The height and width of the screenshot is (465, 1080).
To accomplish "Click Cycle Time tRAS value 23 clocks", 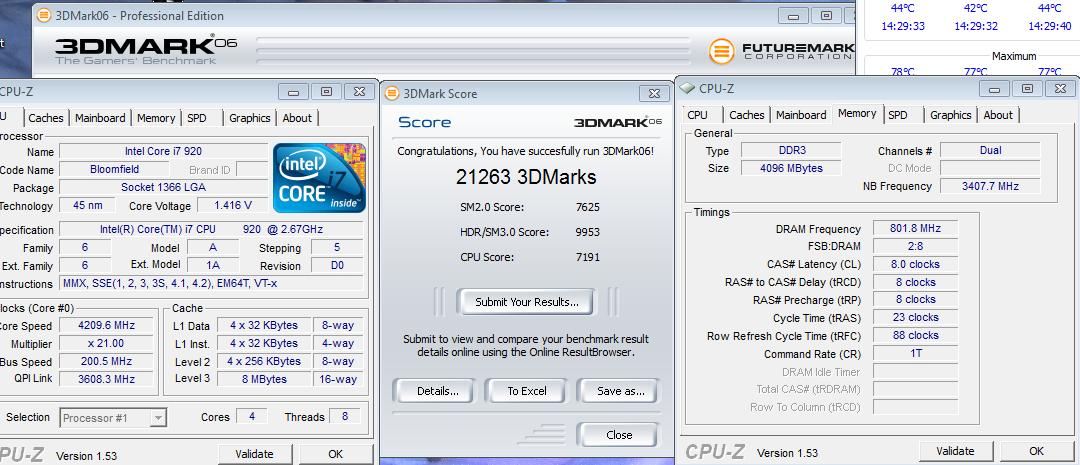I will 915,318.
